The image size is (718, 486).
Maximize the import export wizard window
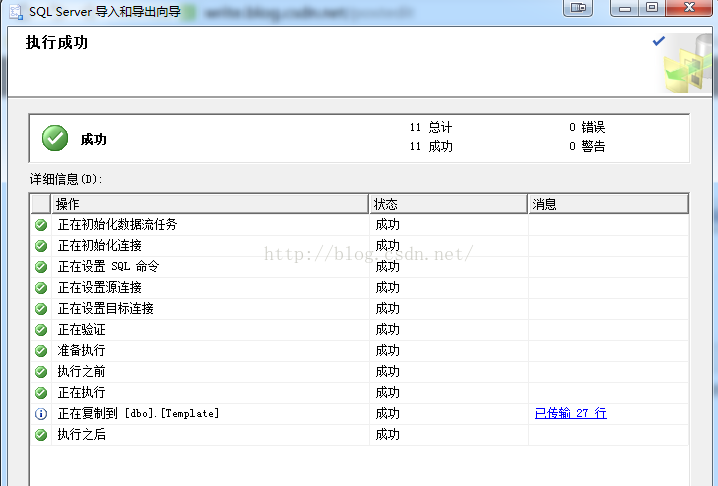tap(652, 8)
